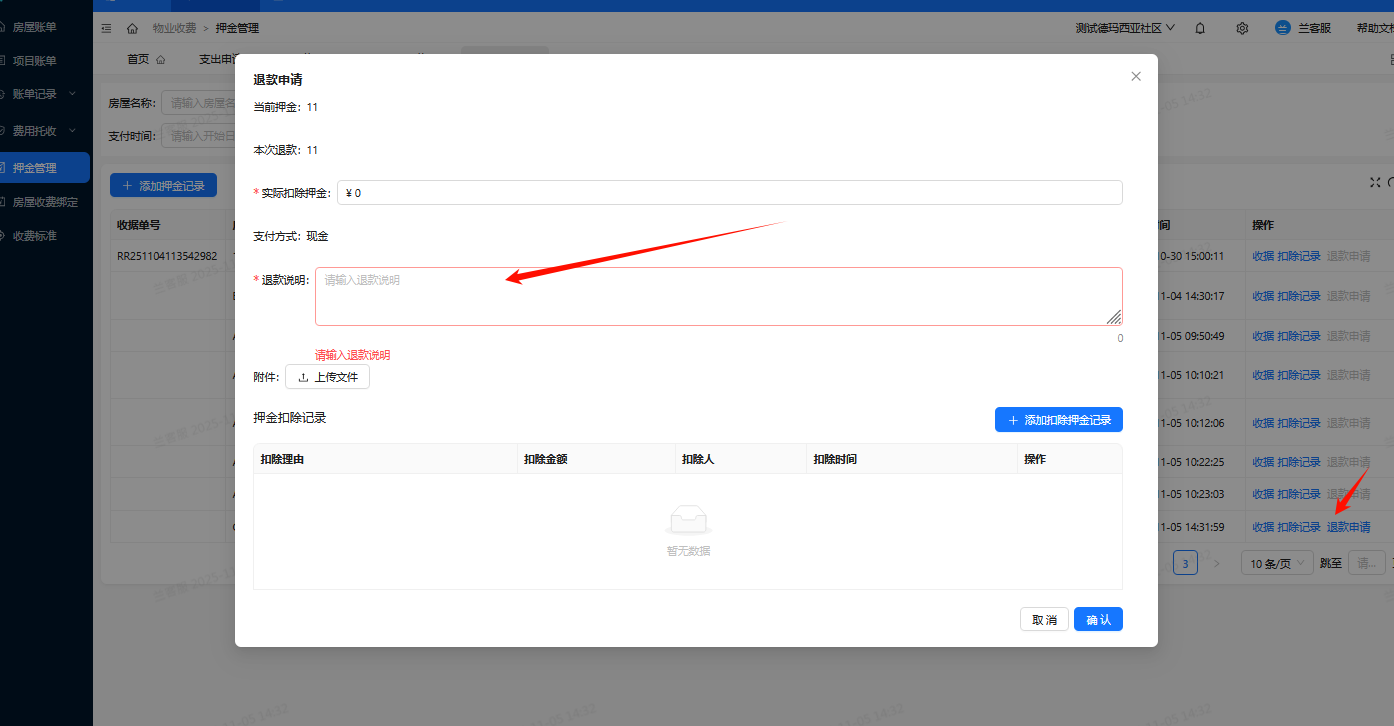Click the home icon in breadcrumb
Screen dimensions: 1394x726
132,28
